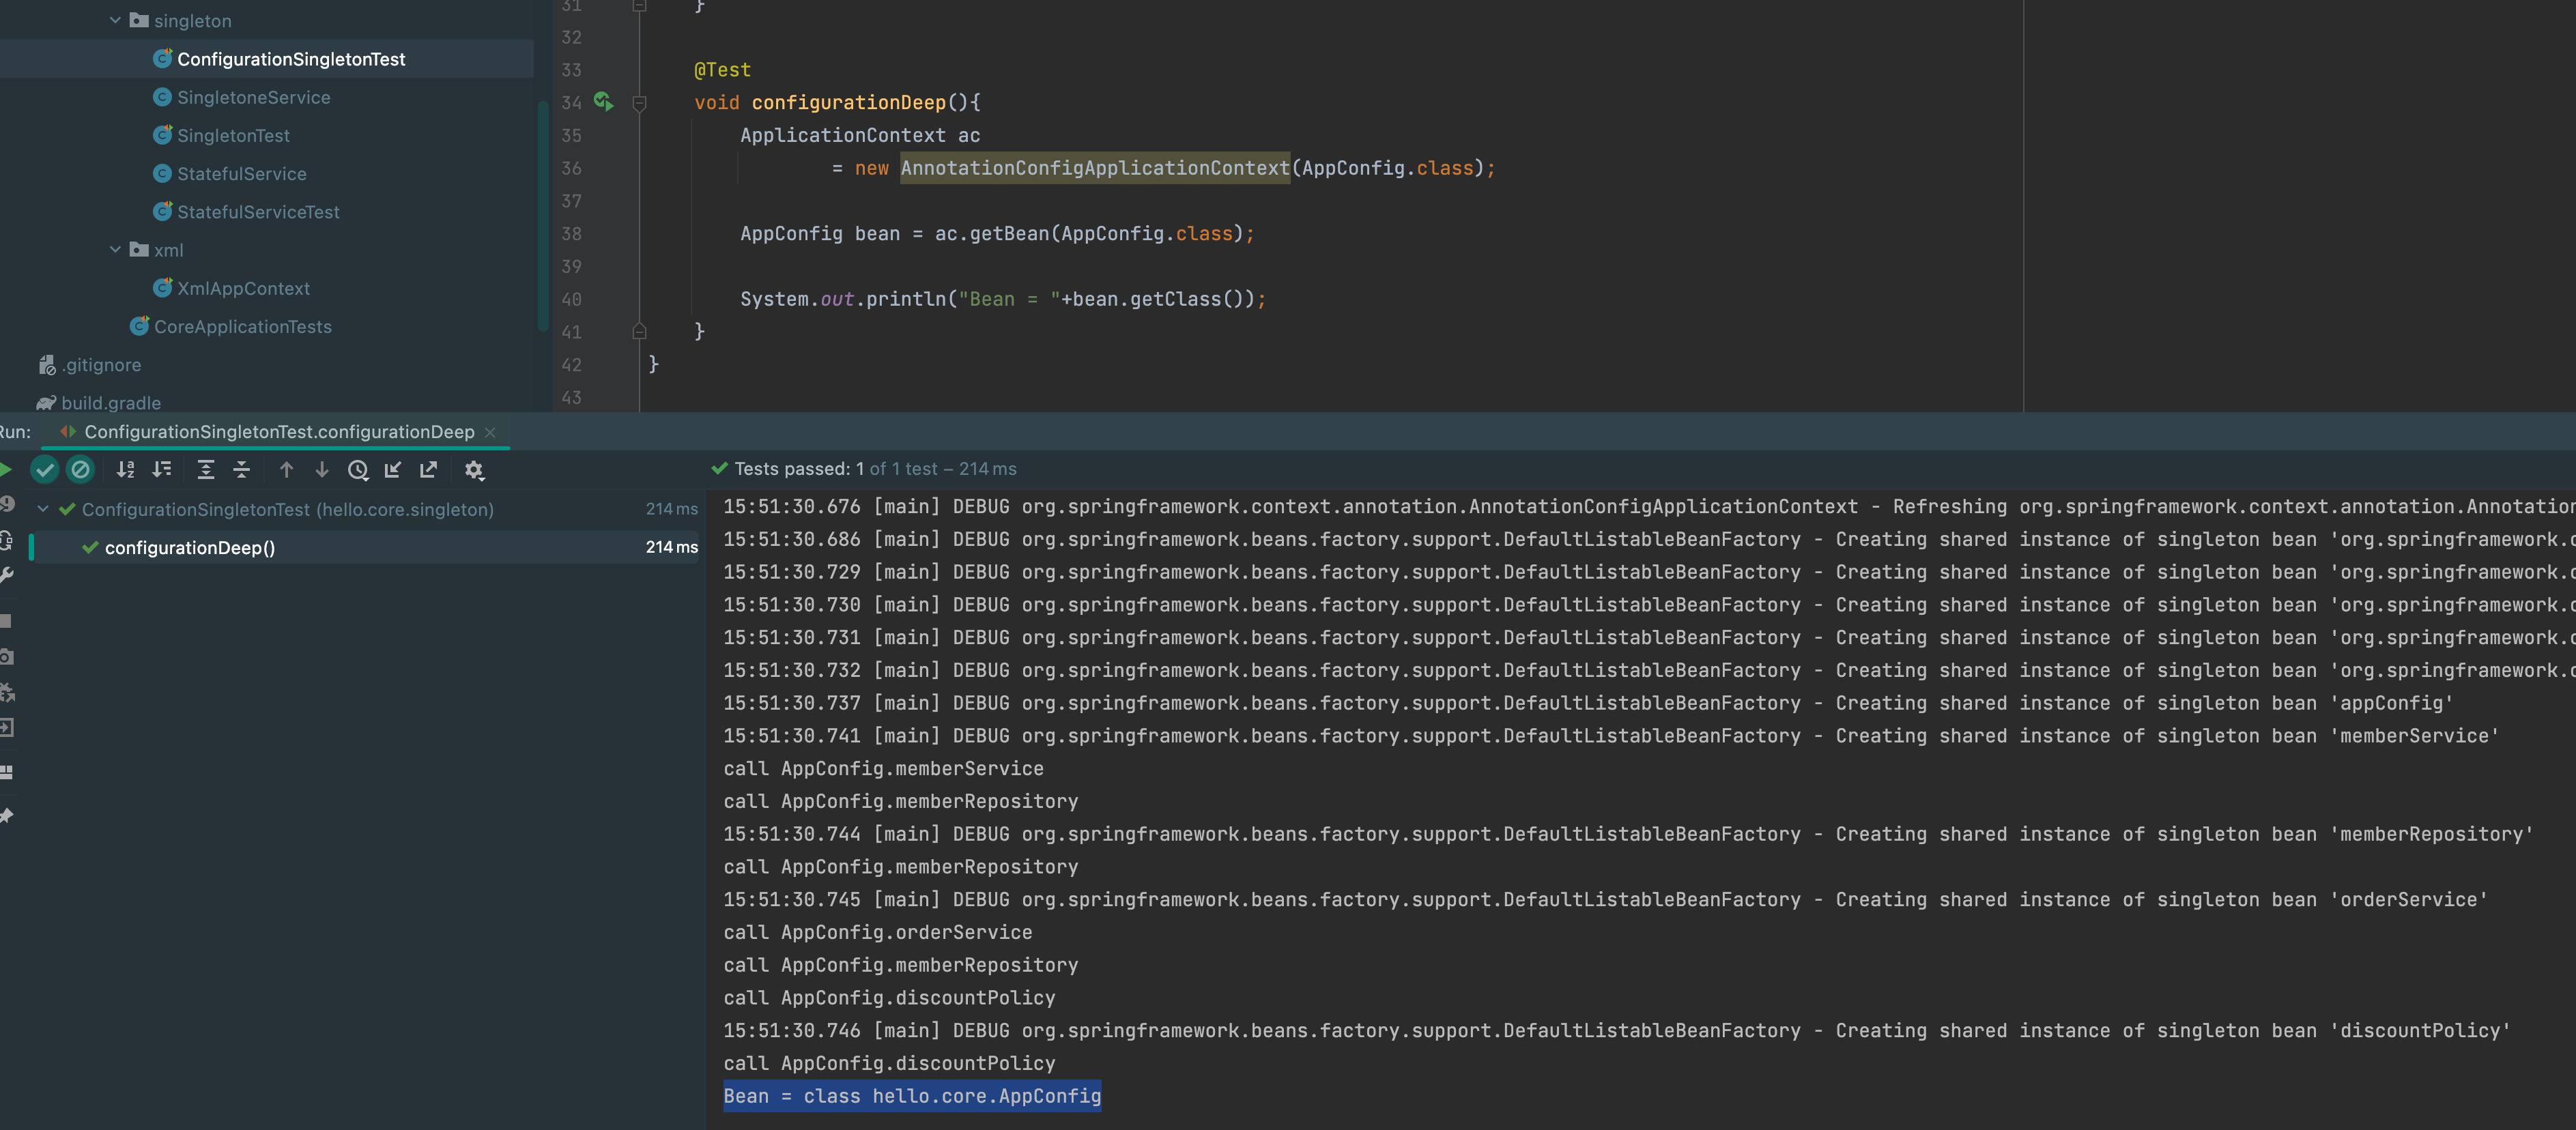
Task: Open ConfigurationSingletonTest file in tree
Action: tap(291, 59)
